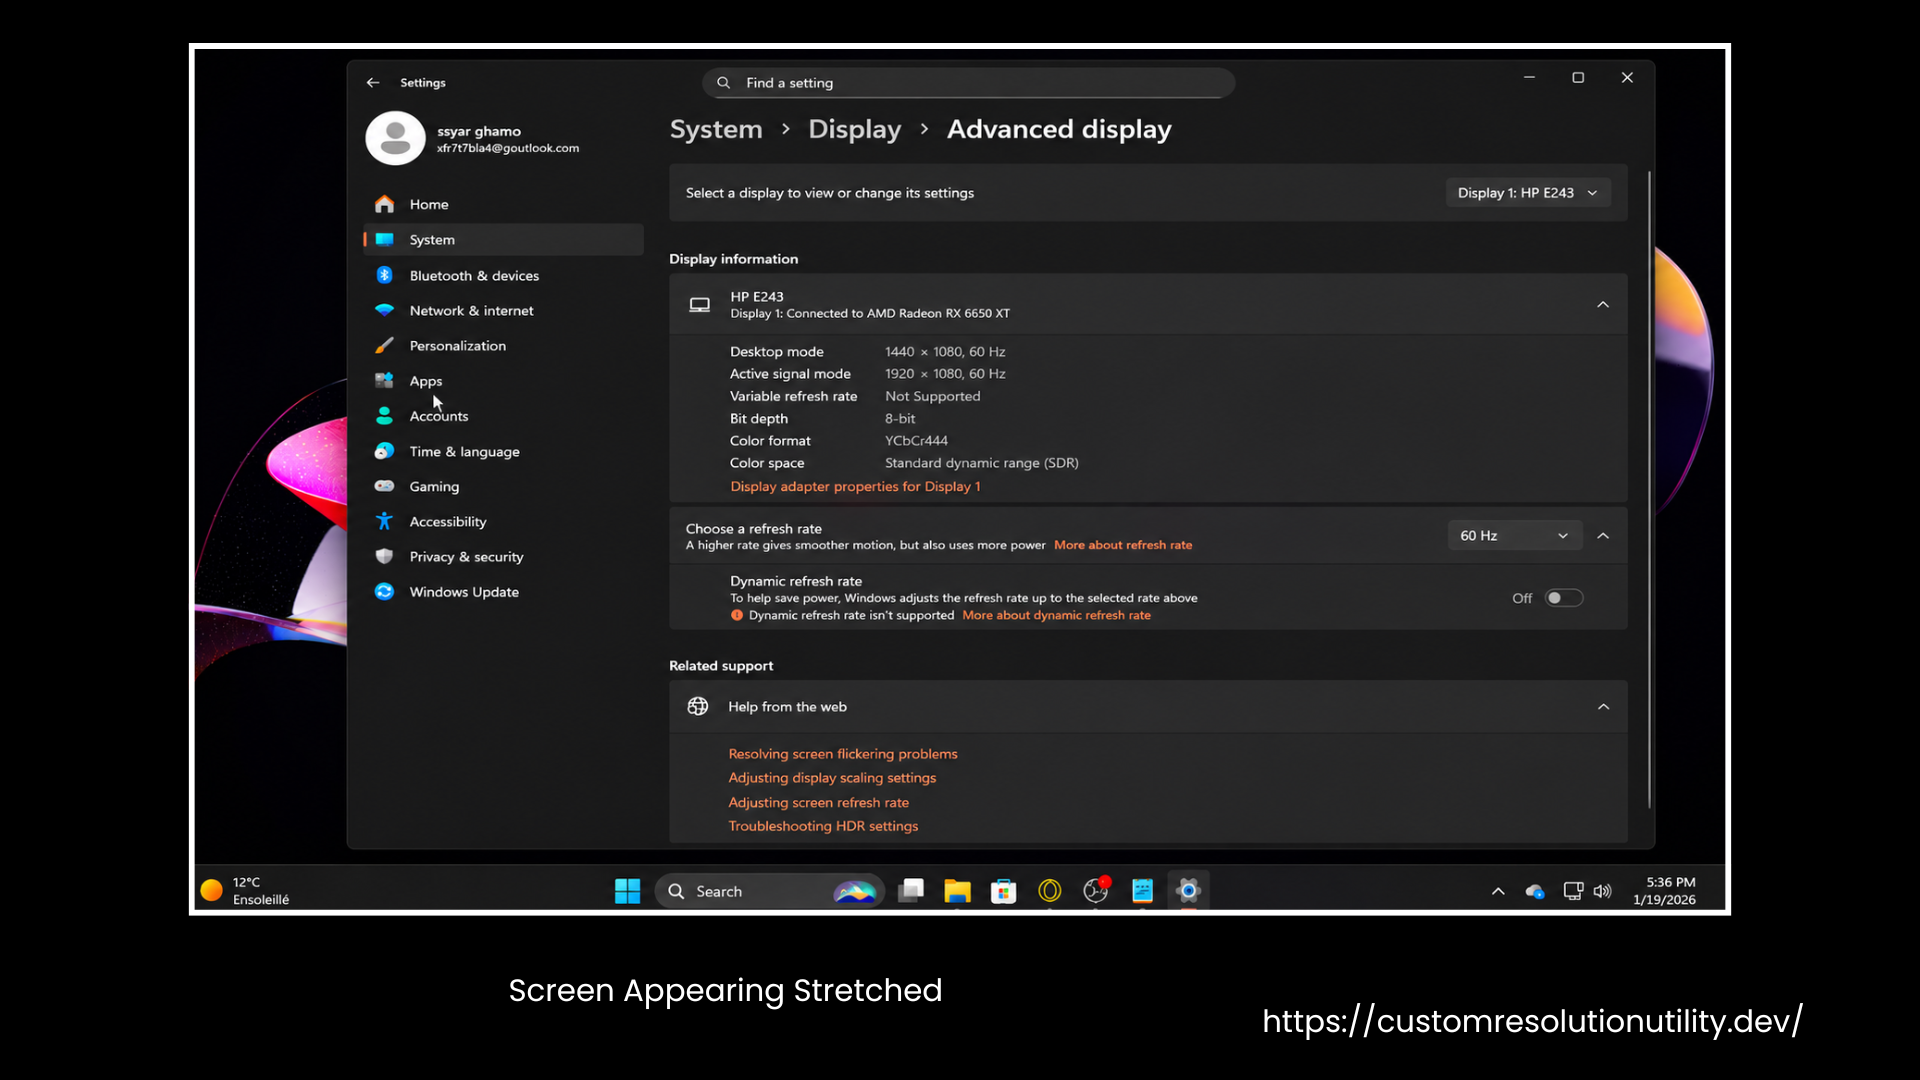Open Troubleshooting HDR settings link

(823, 826)
